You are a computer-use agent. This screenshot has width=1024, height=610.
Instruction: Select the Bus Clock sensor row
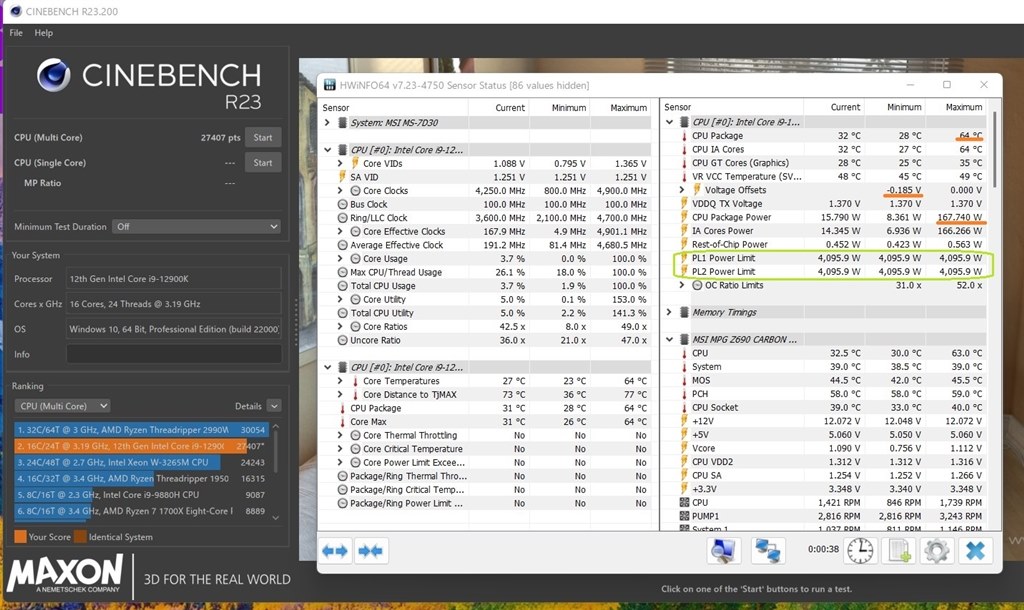click(485, 204)
